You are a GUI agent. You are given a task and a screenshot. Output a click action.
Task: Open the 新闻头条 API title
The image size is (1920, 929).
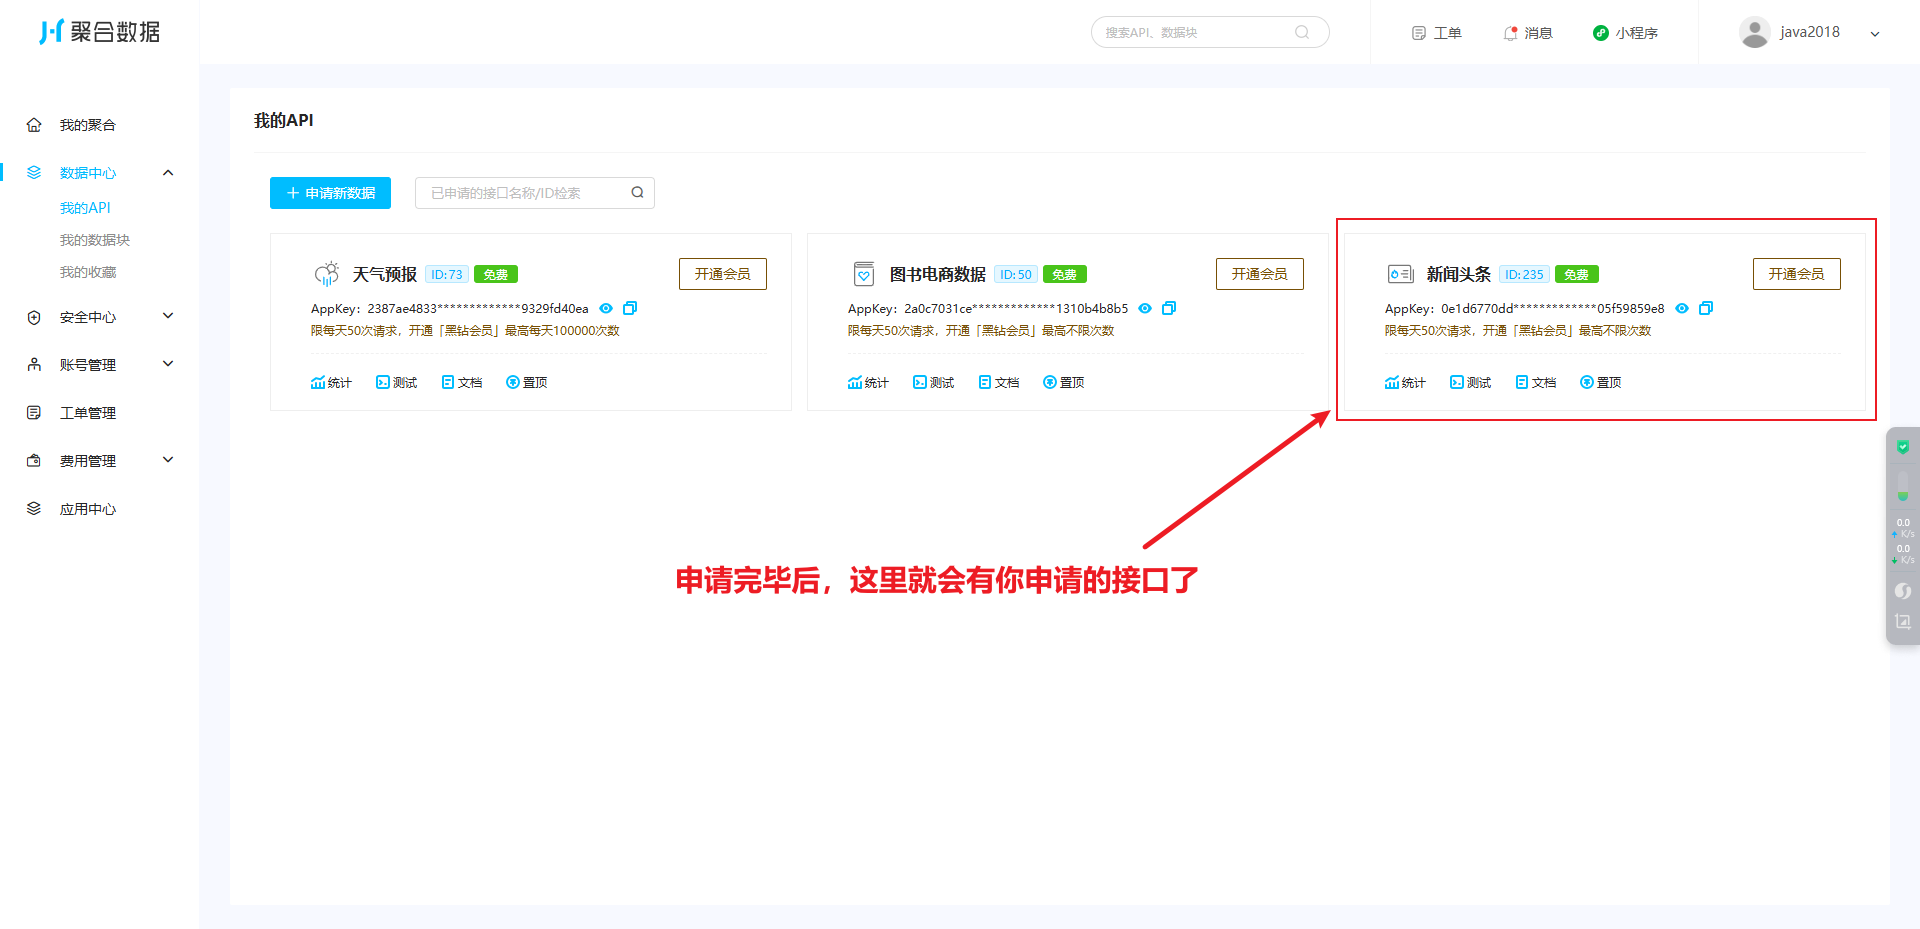pos(1458,274)
